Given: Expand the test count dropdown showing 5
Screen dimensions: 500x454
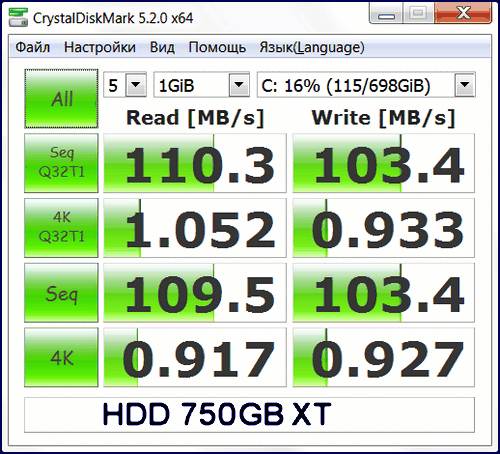Looking at the screenshot, I should (x=136, y=85).
